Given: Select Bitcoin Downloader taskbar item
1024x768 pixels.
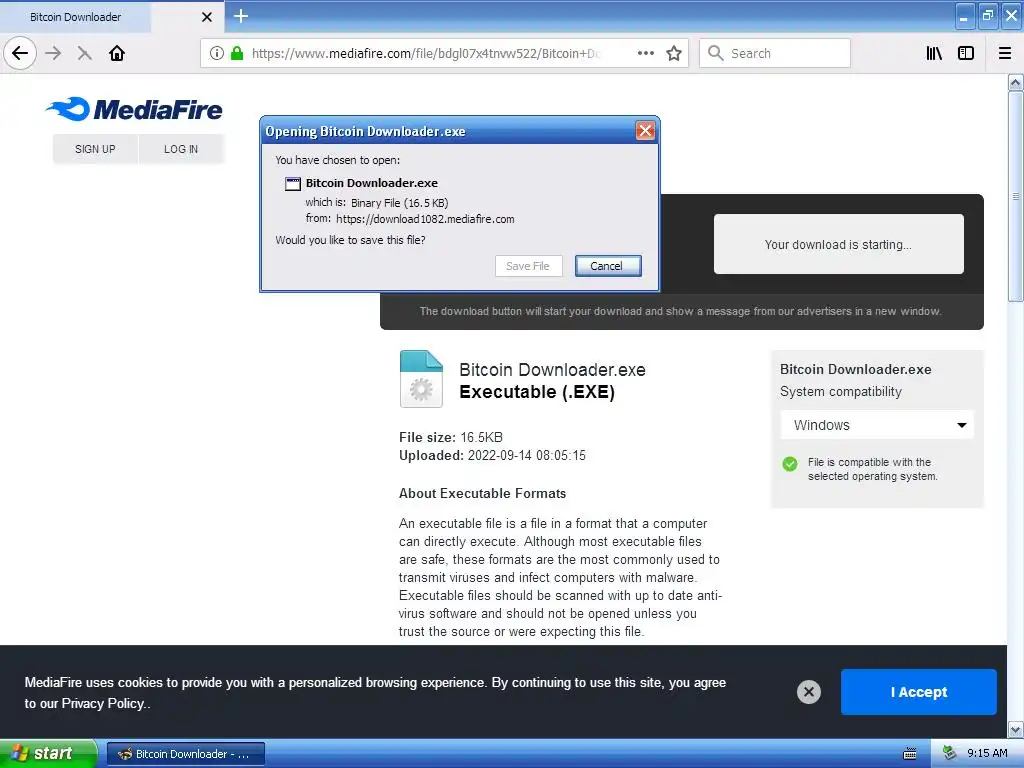Looking at the screenshot, I should pyautogui.click(x=185, y=754).
